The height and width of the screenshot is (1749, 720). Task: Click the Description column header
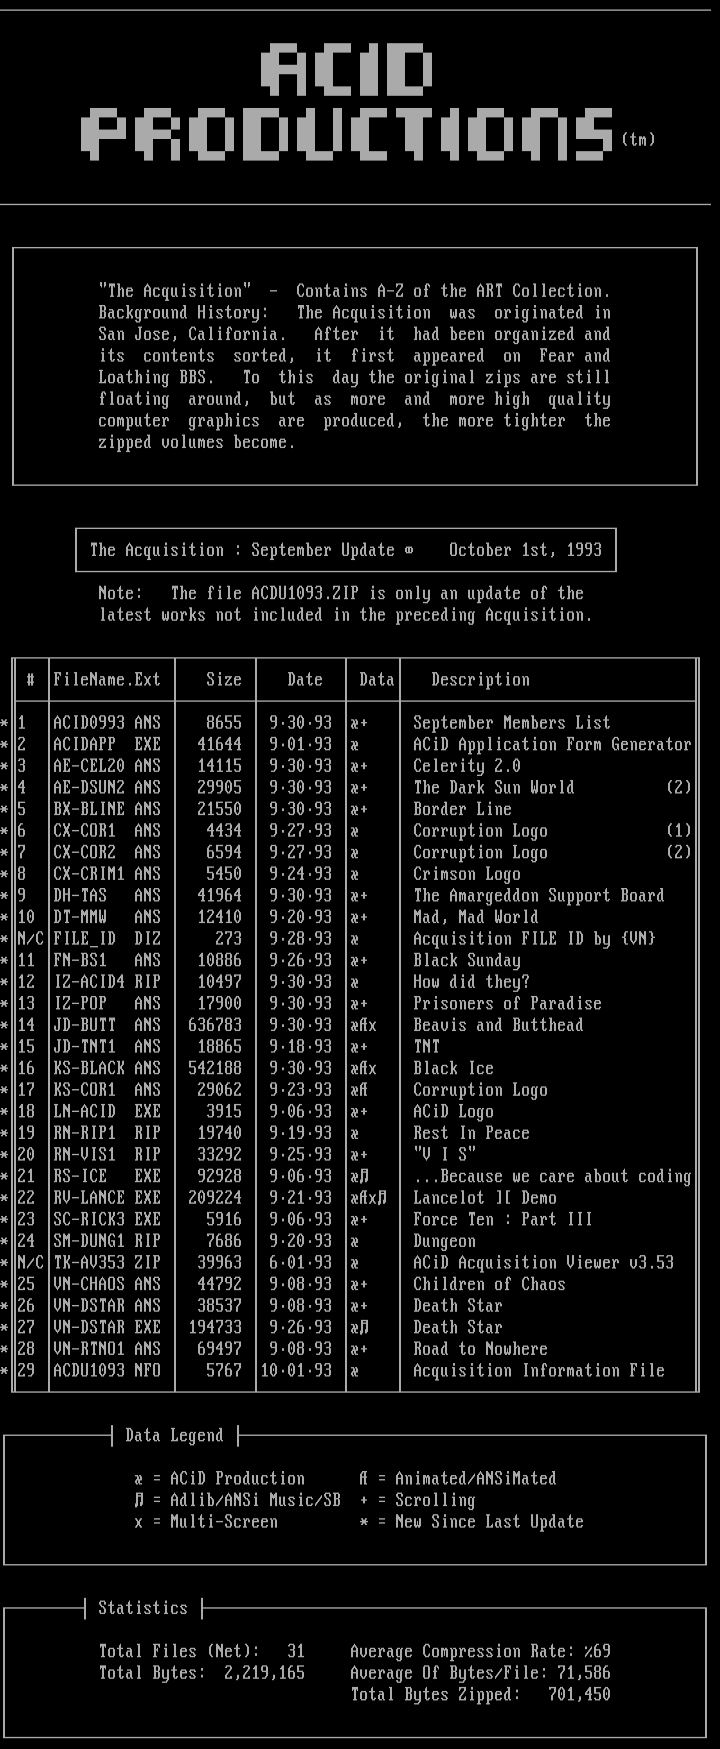pos(480,680)
